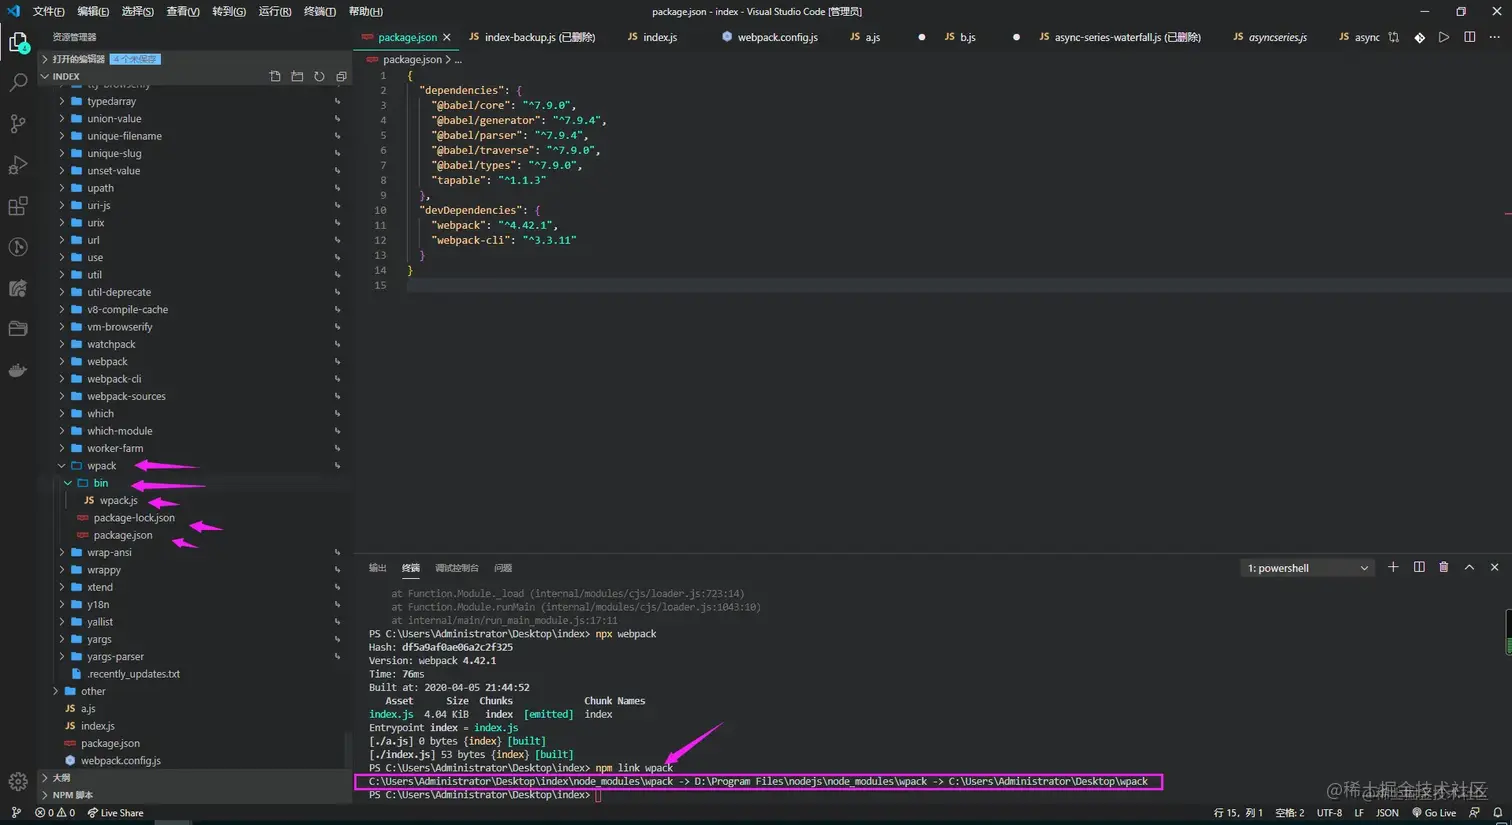Open the Docker view in activity bar

coord(18,370)
